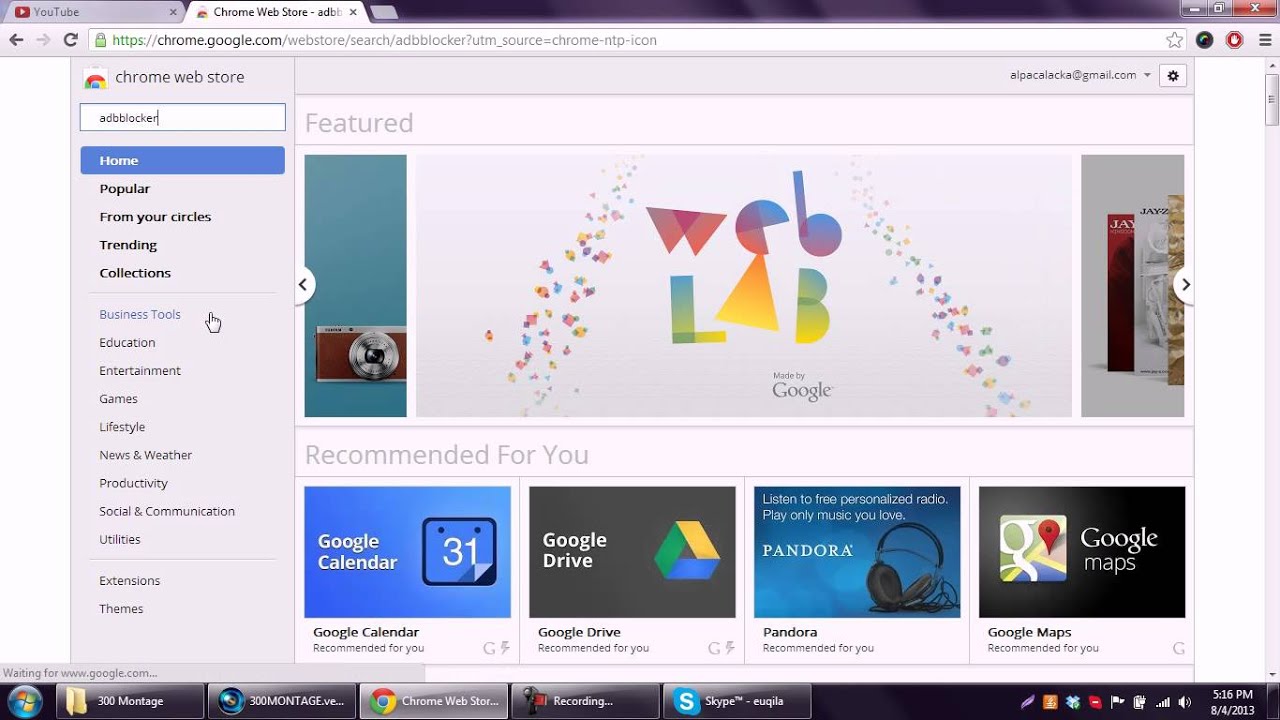Click the browser address bar URL
Screen dimensions: 1280x720
pyautogui.click(x=384, y=40)
